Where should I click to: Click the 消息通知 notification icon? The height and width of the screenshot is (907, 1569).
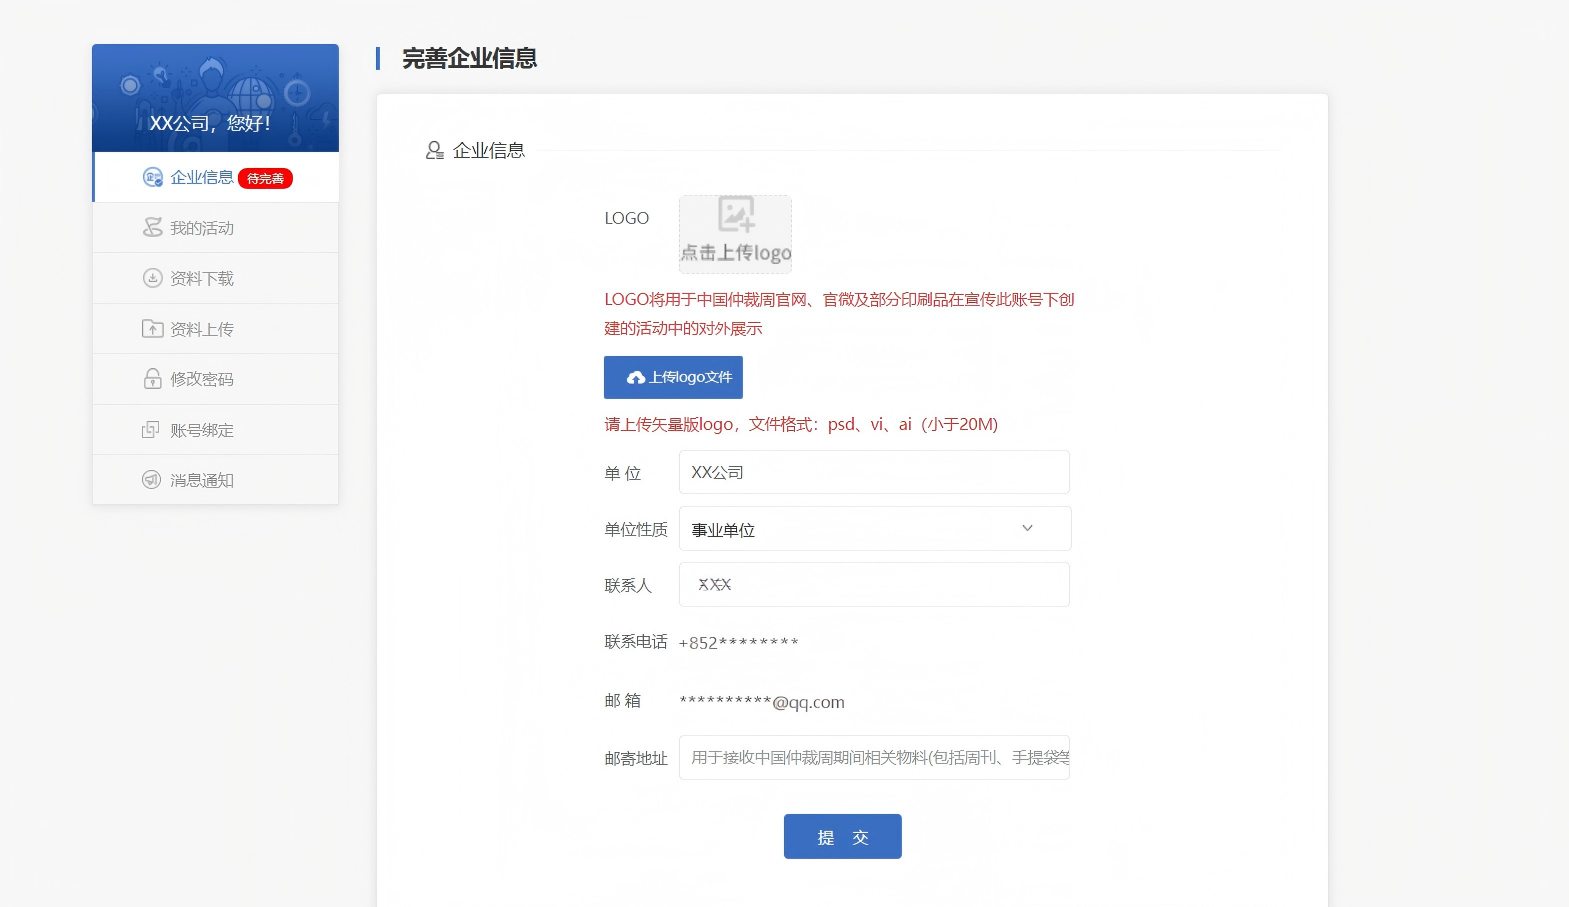pyautogui.click(x=151, y=480)
